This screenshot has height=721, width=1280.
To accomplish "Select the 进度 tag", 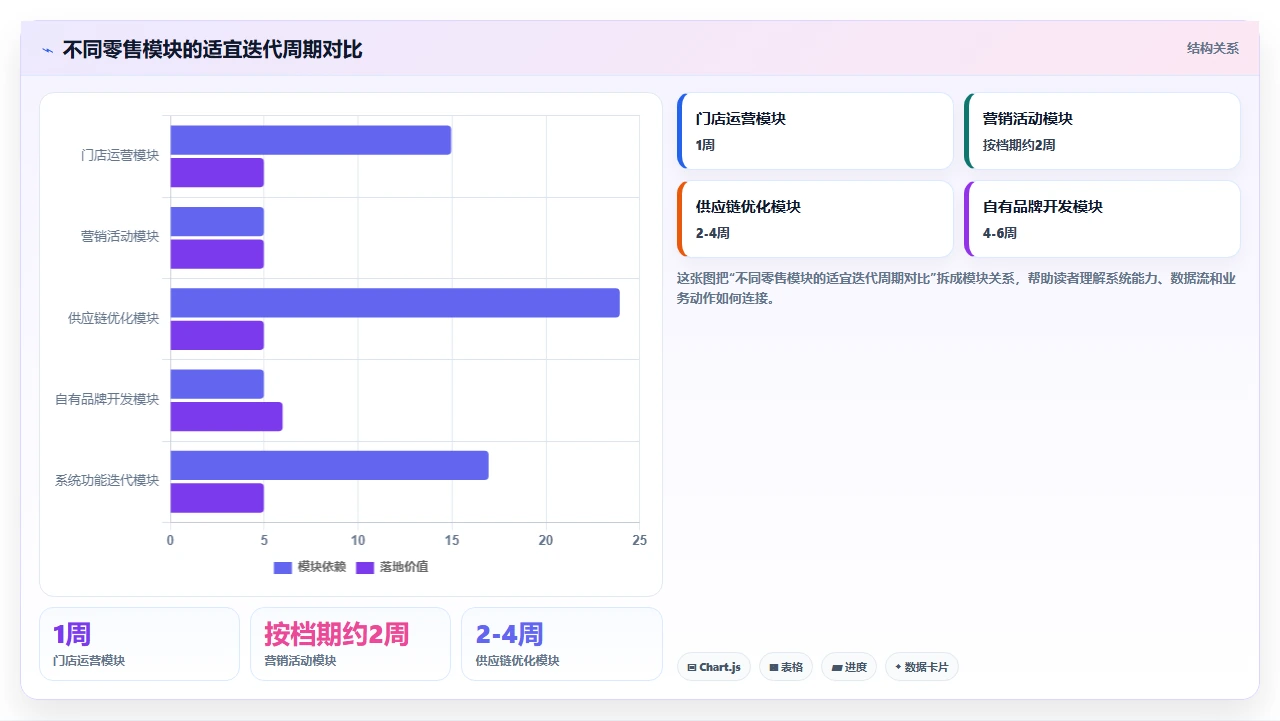I will click(849, 667).
